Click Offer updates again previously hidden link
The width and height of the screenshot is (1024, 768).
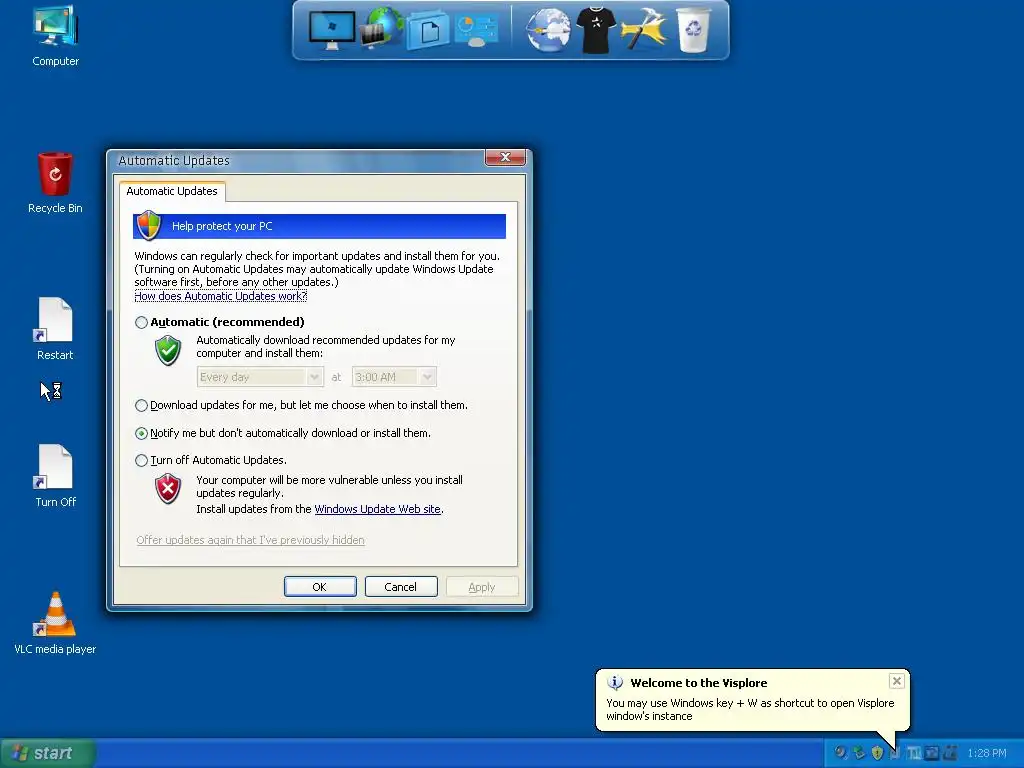tap(250, 539)
